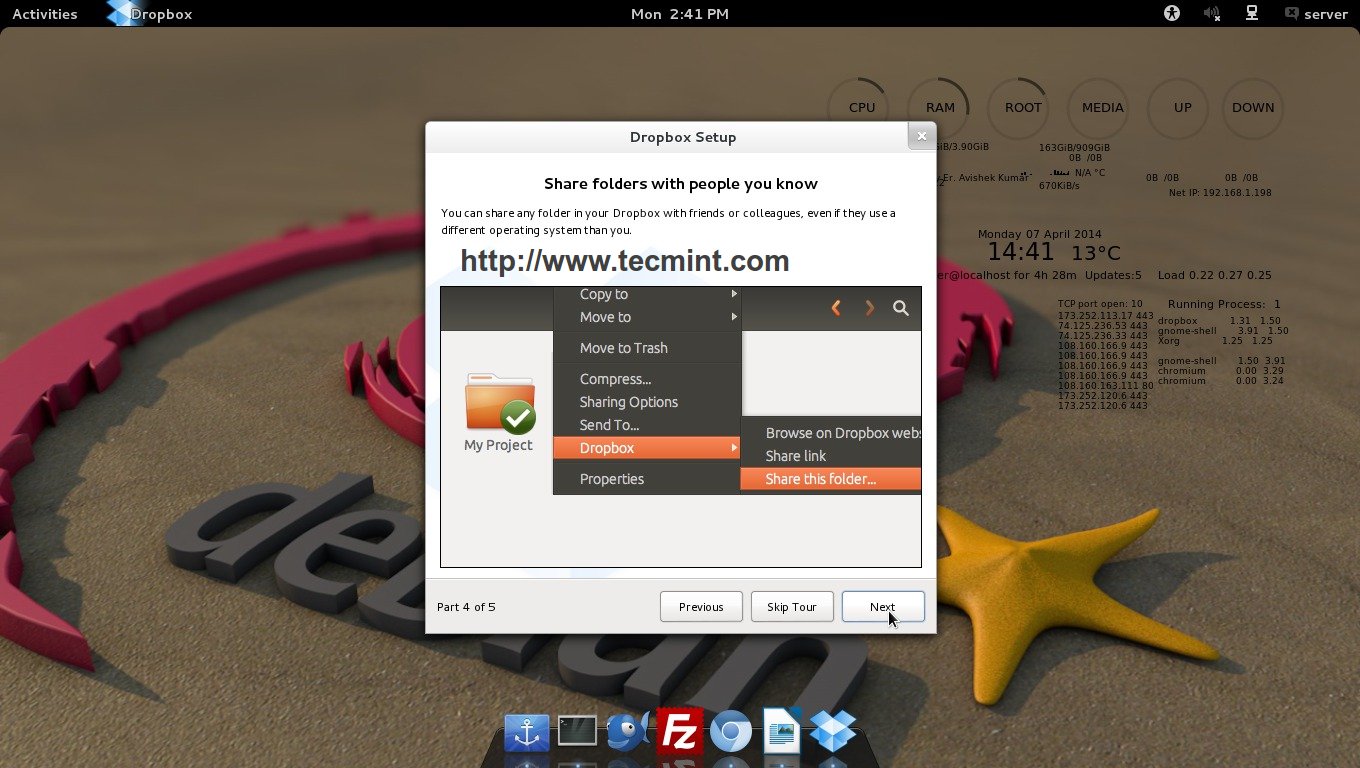Click the MEDIA gauge label on the desktop
1360x768 pixels.
click(1102, 108)
